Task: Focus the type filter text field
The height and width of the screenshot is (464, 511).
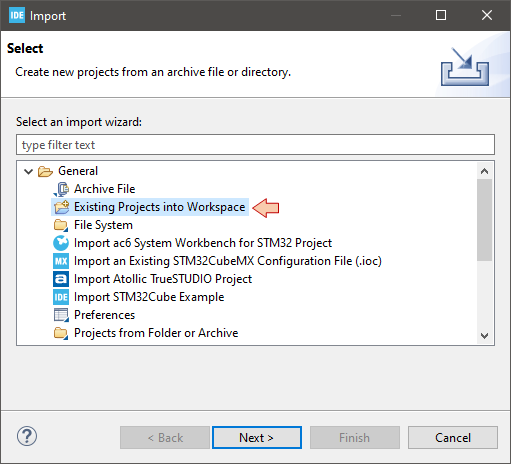Action: pyautogui.click(x=255, y=145)
